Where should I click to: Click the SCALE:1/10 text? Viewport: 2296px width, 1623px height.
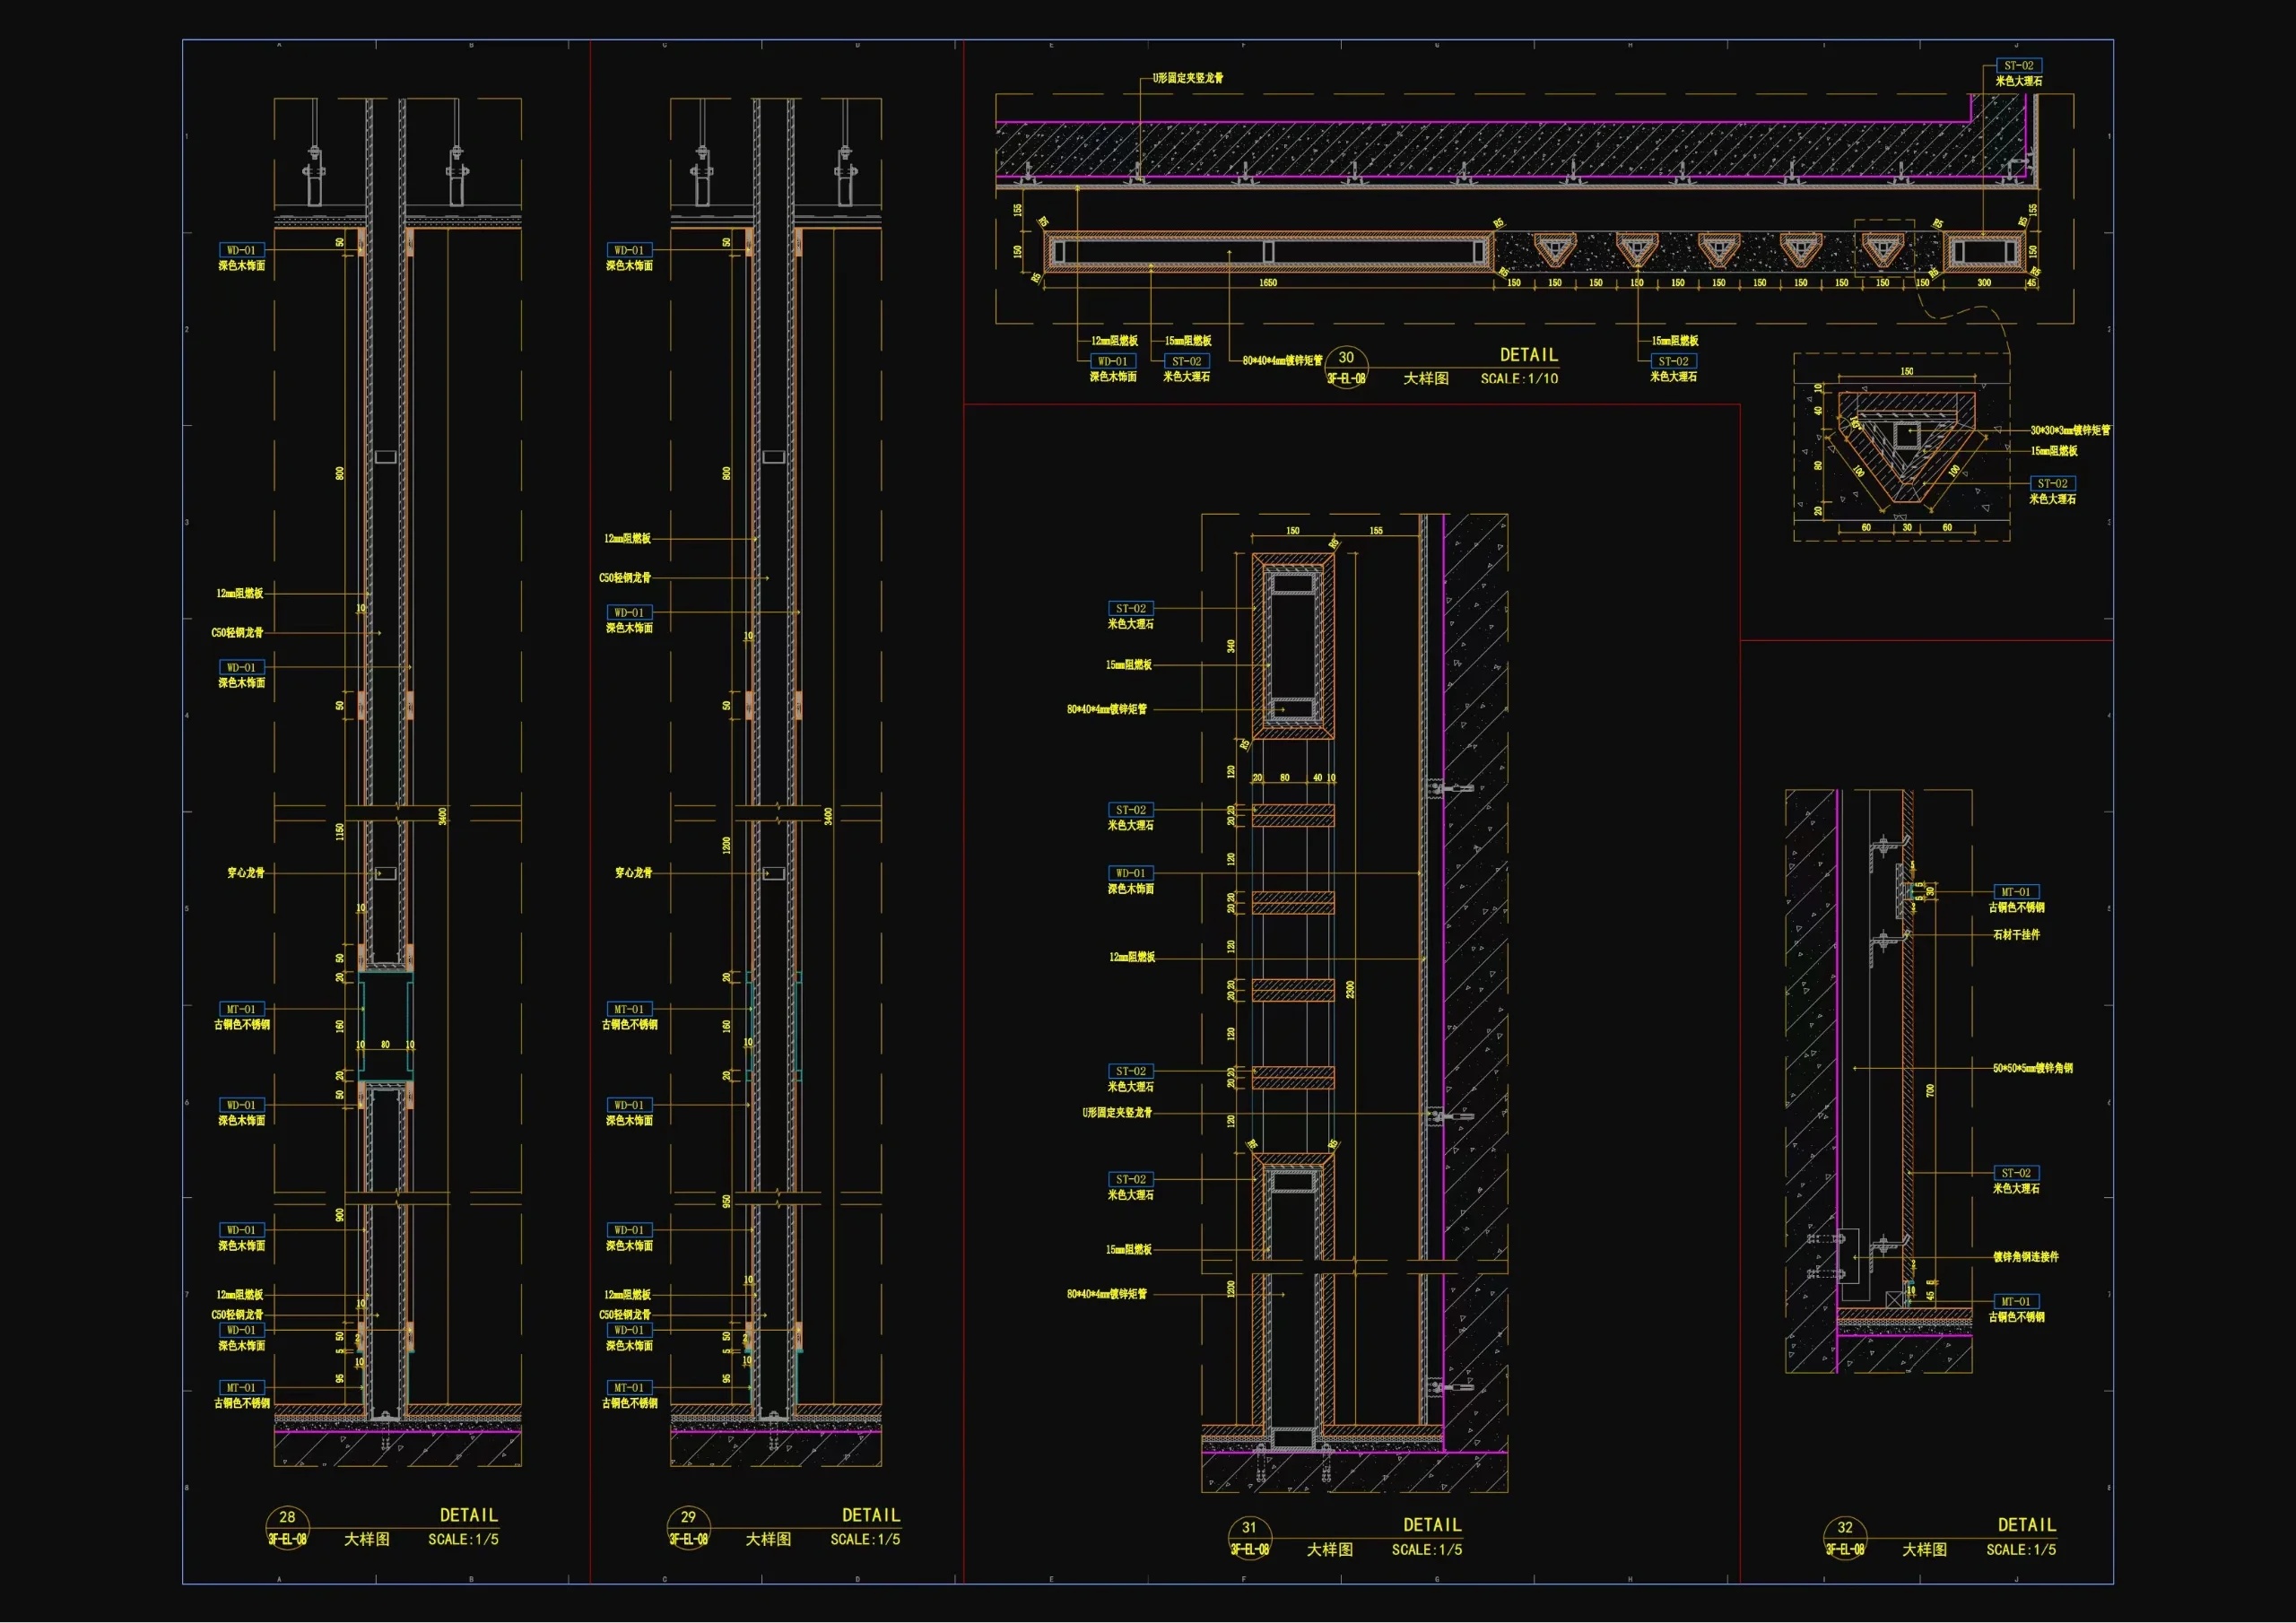tap(1519, 379)
